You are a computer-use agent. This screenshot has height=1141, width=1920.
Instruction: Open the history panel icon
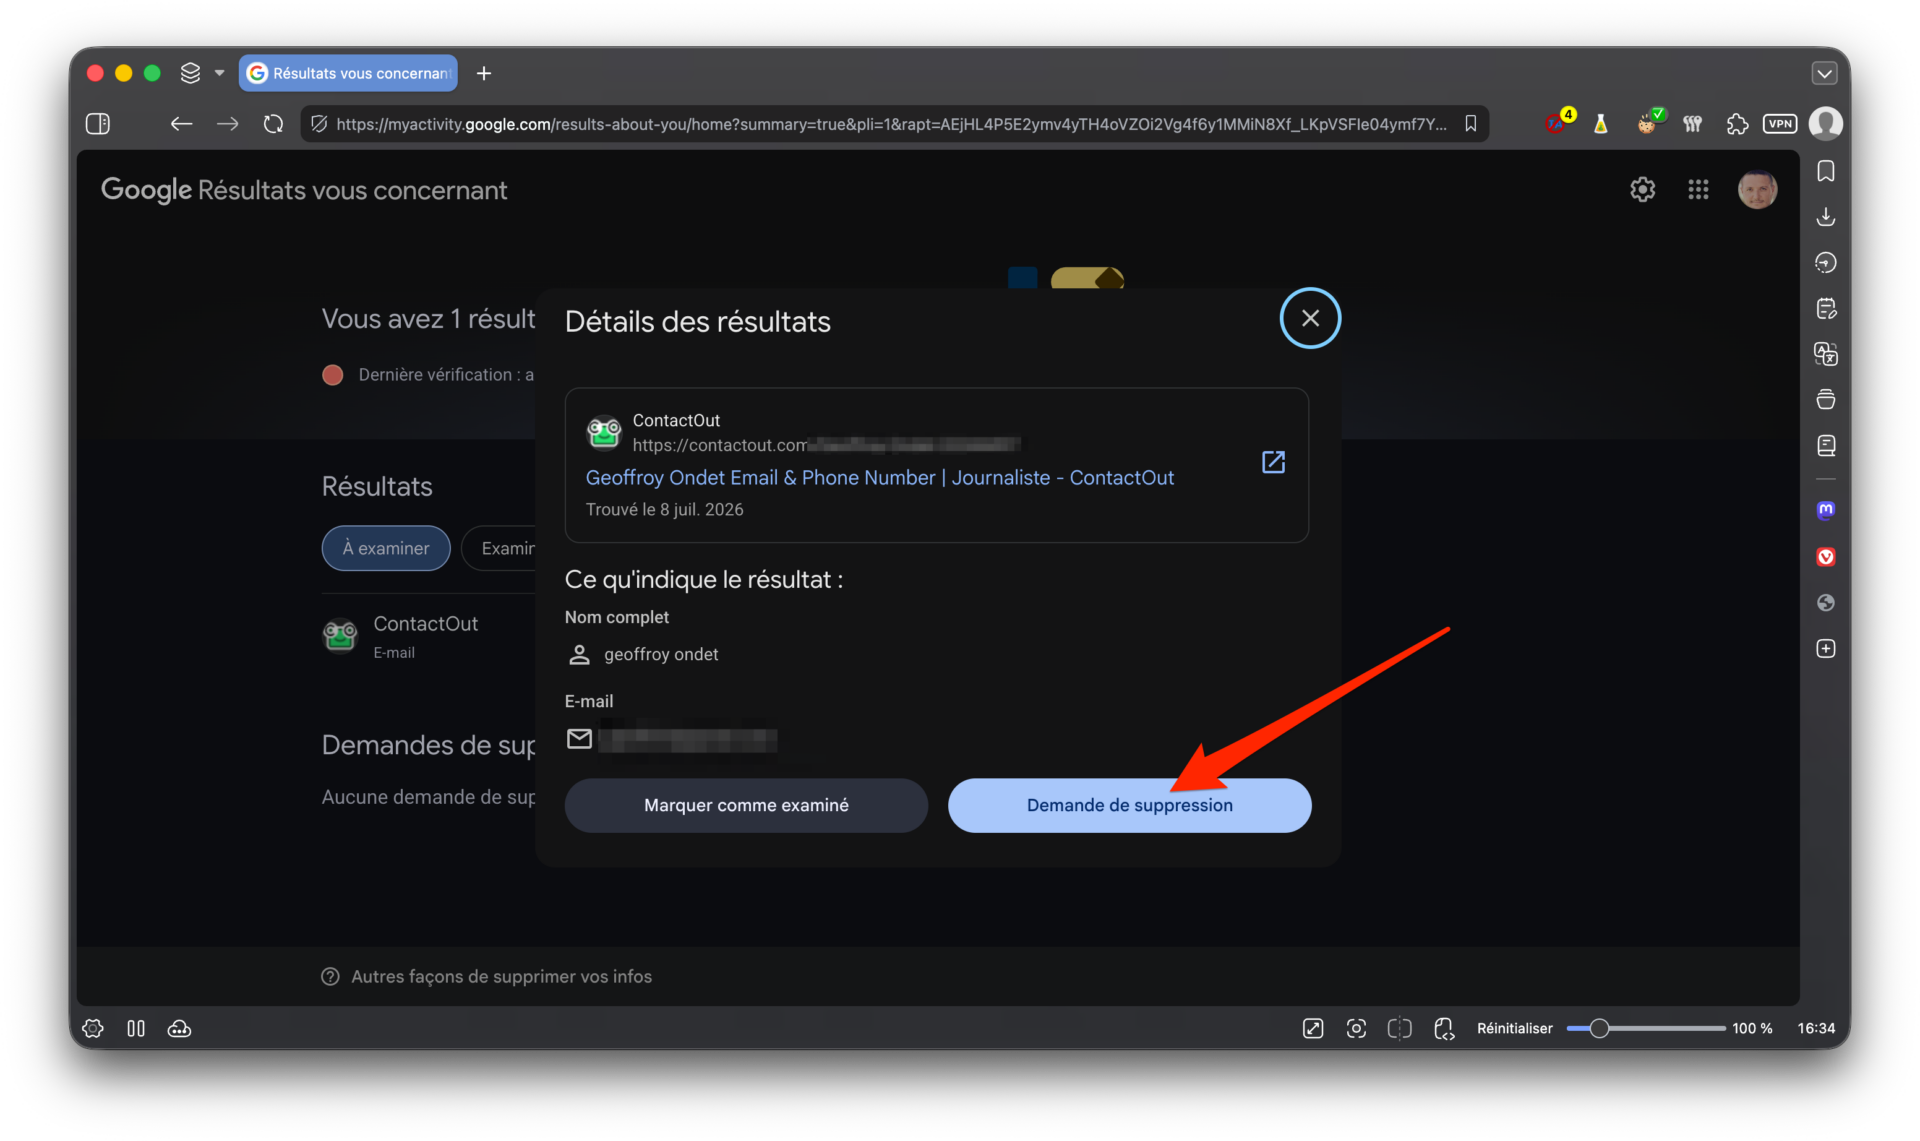(1826, 263)
